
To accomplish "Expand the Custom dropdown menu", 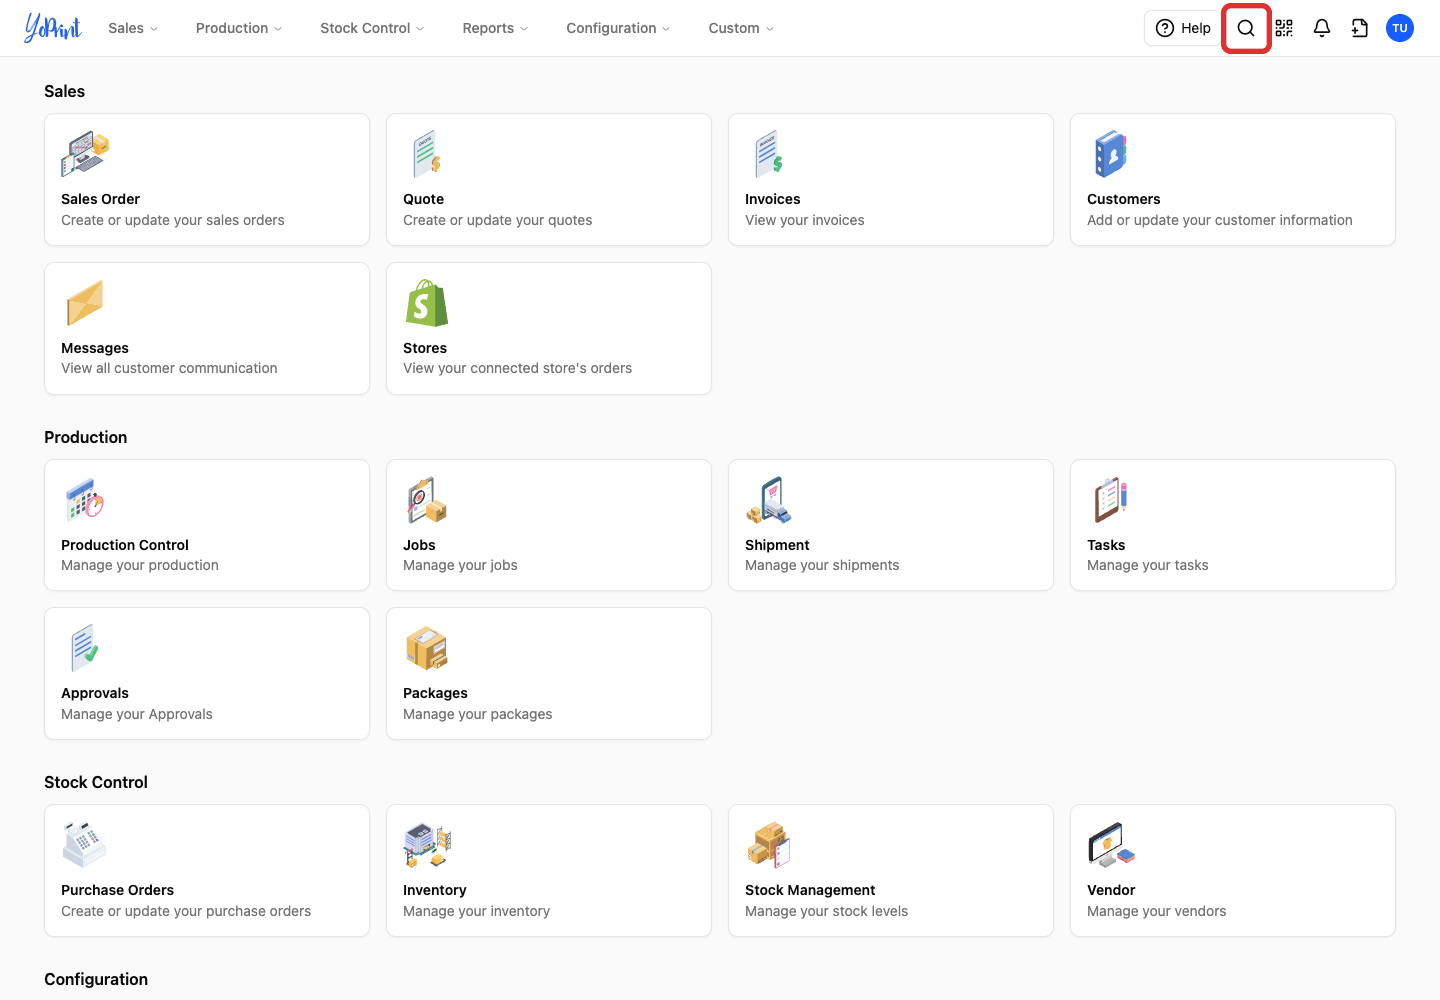I will tap(741, 28).
